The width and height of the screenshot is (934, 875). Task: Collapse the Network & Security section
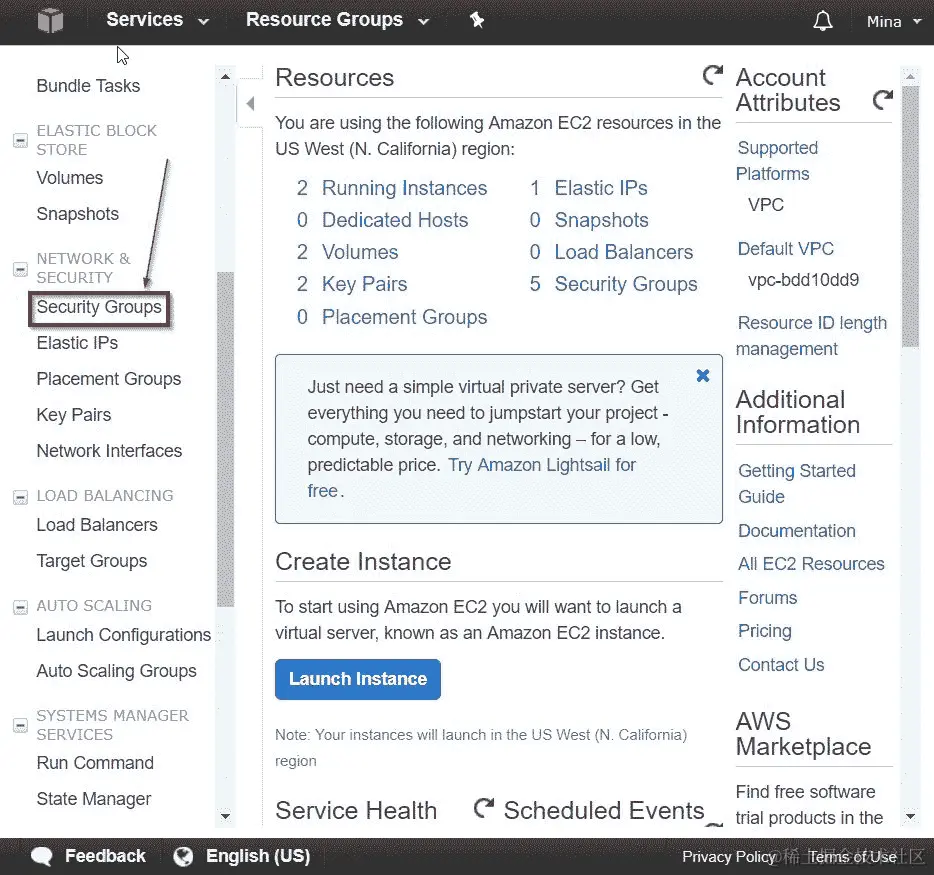[x=20, y=269]
